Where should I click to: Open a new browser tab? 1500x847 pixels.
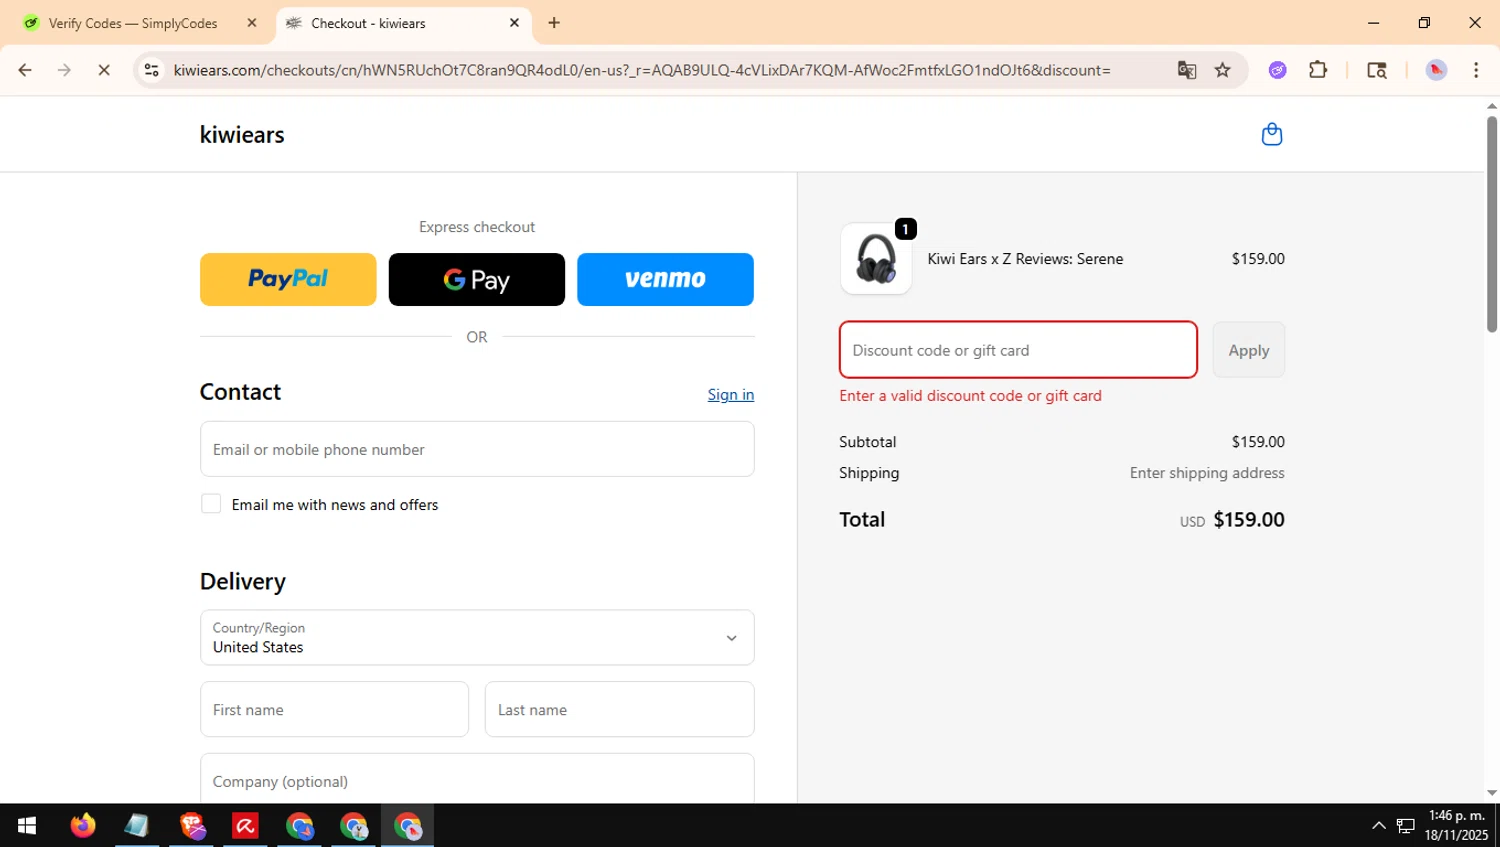[554, 23]
